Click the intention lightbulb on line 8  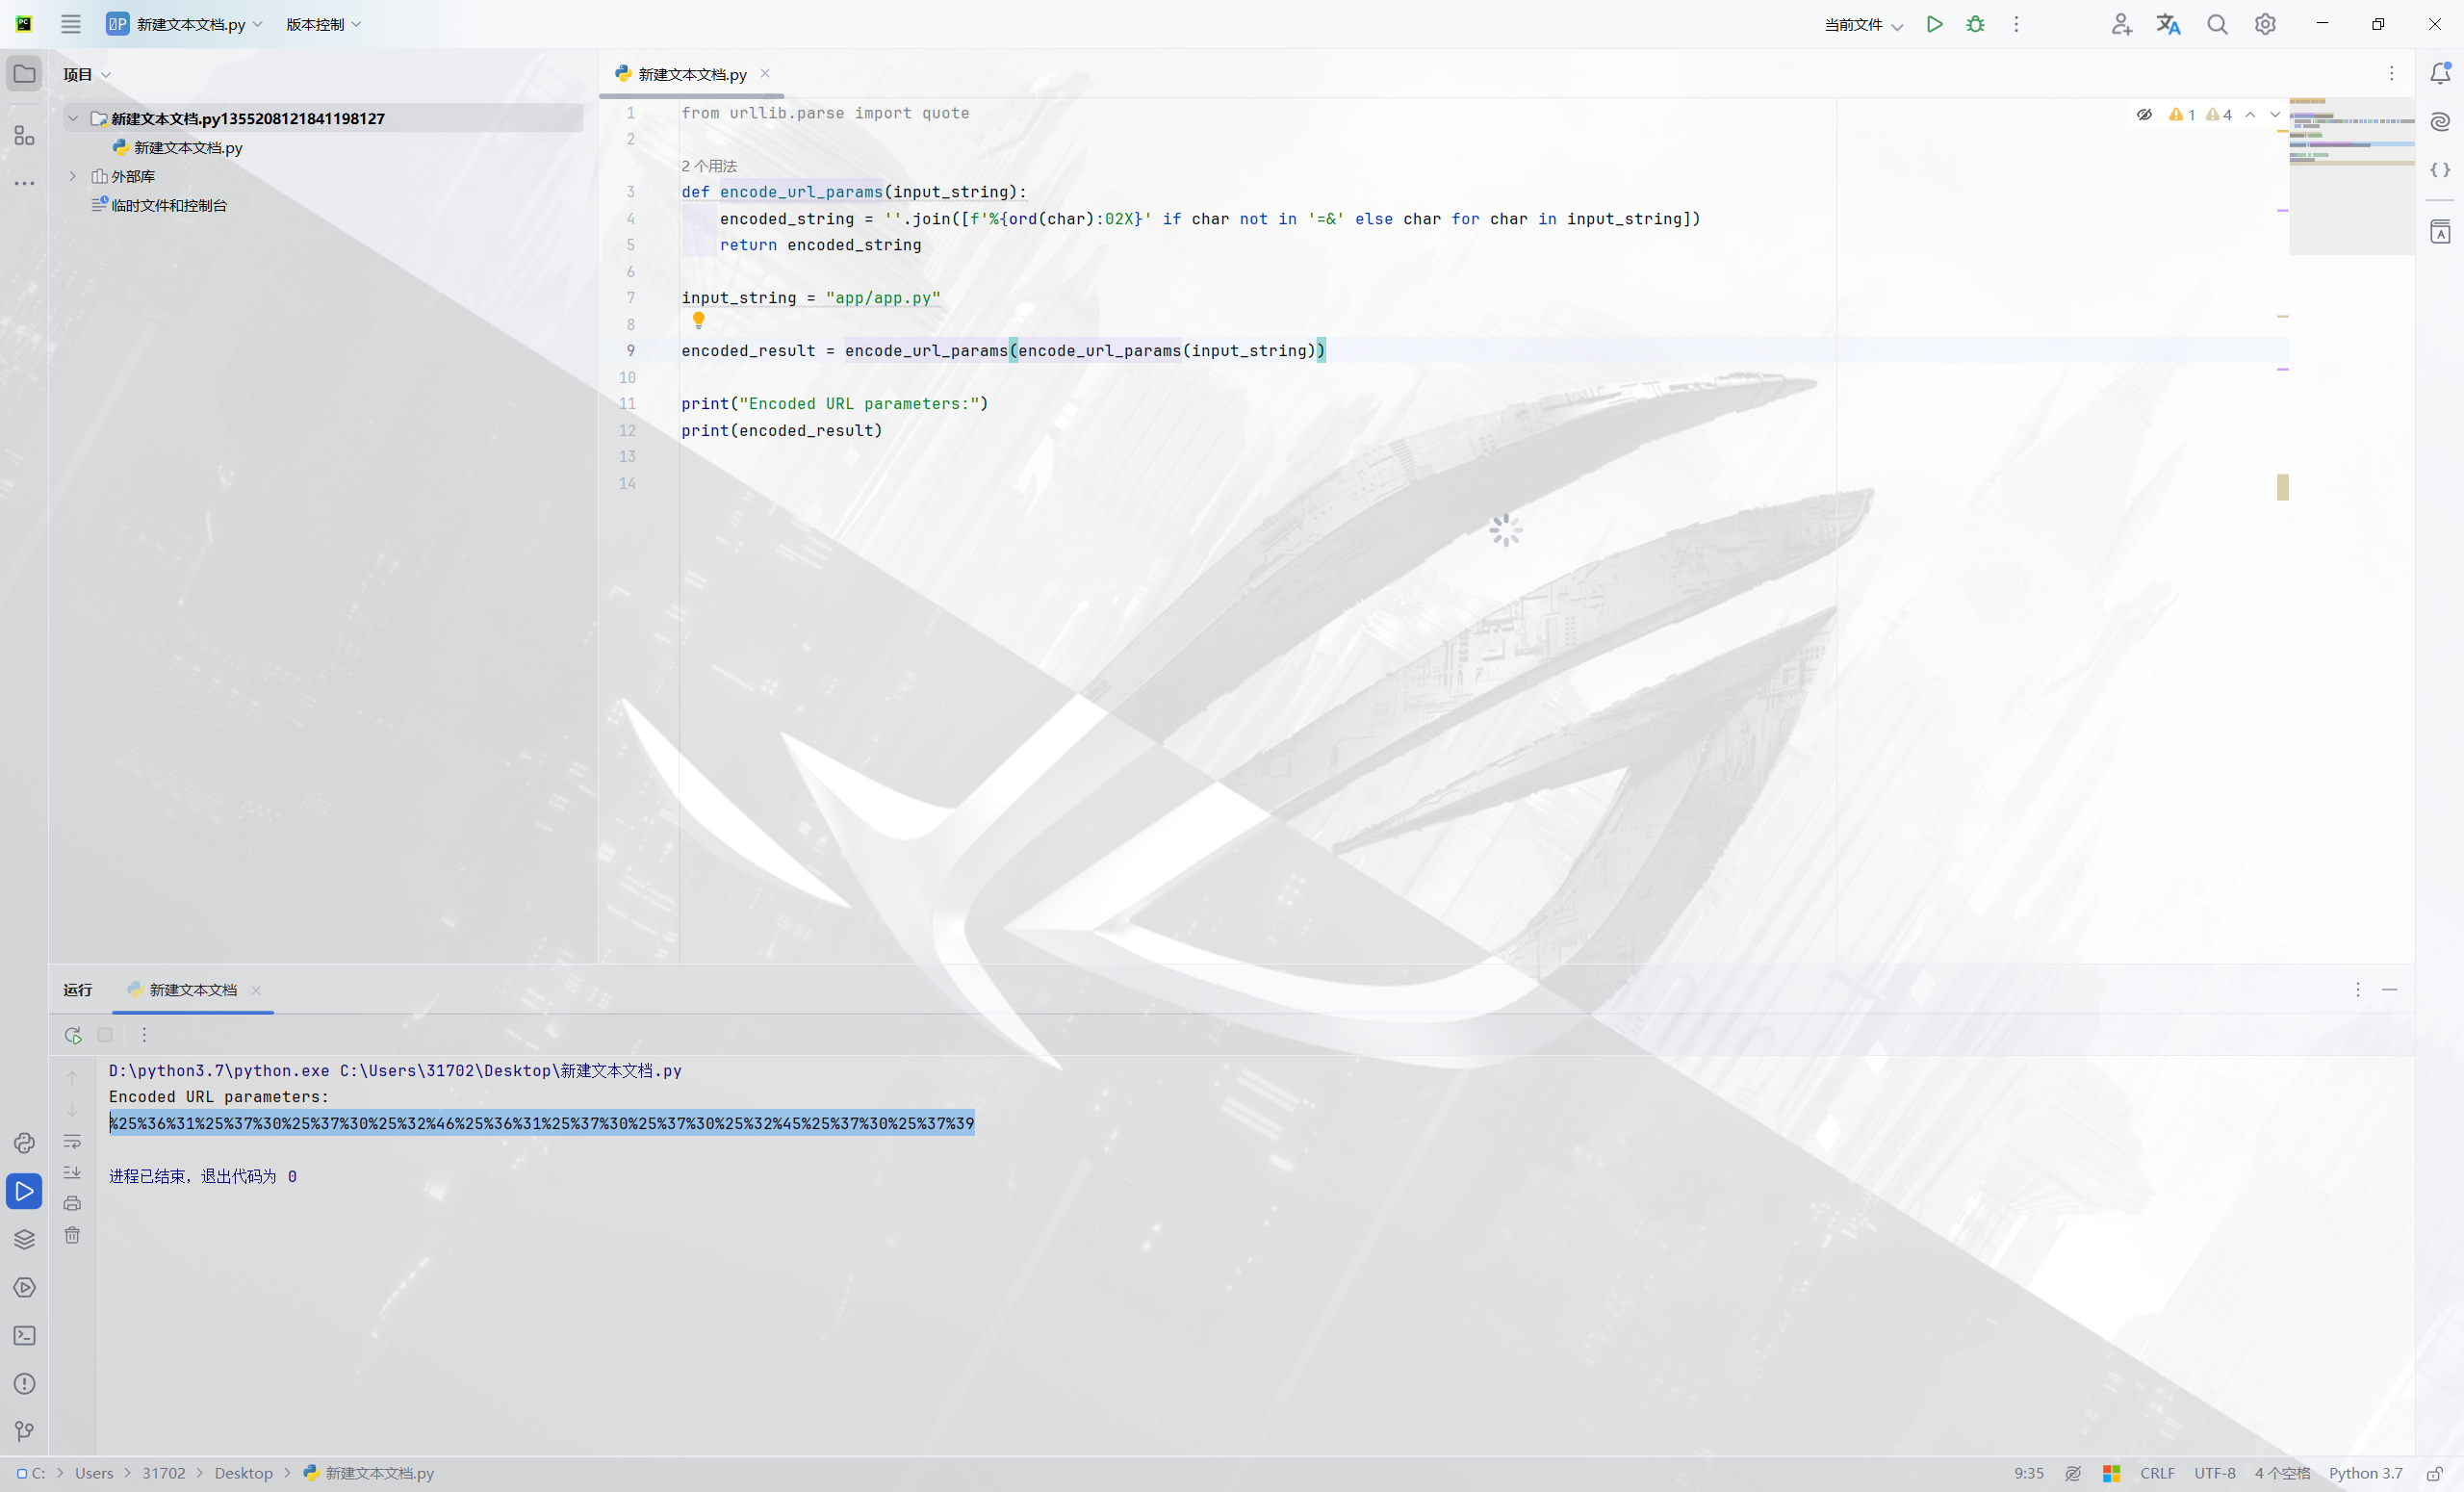[699, 320]
